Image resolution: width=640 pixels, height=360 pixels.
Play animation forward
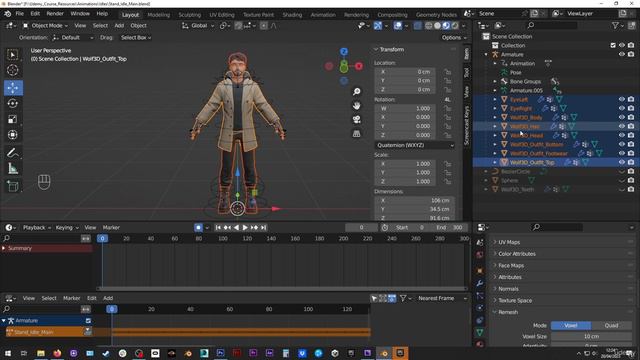(245, 227)
